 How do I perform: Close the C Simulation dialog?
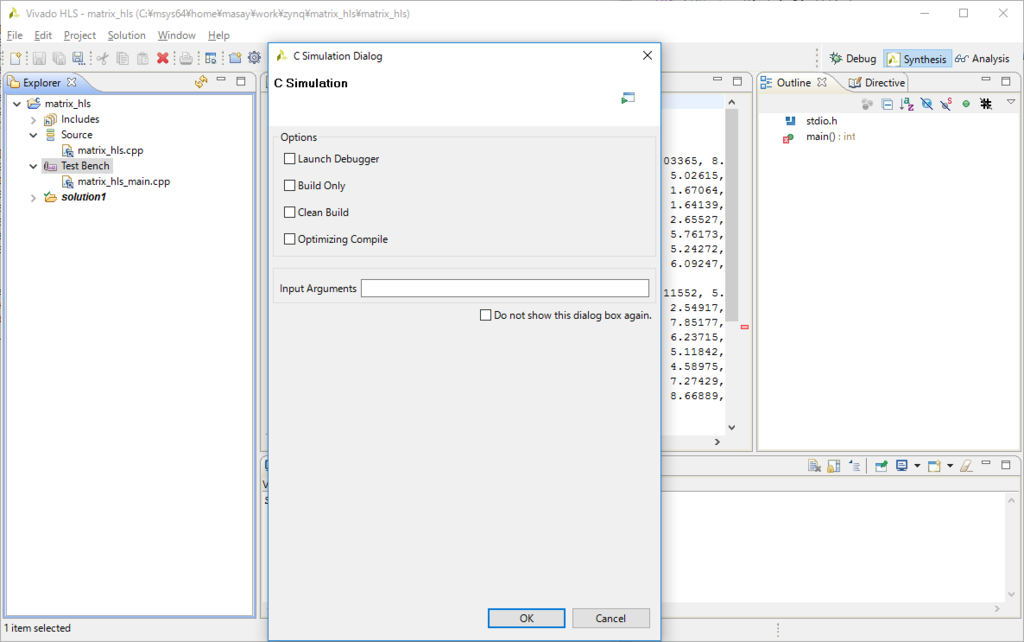pyautogui.click(x=647, y=56)
